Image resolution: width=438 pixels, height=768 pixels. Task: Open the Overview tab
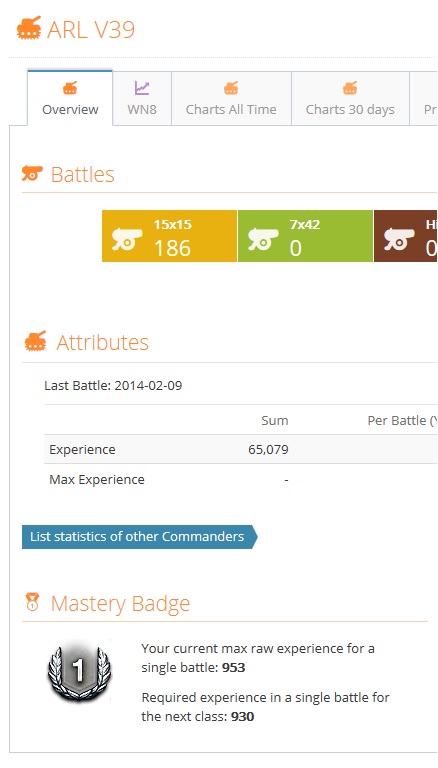pos(70,98)
